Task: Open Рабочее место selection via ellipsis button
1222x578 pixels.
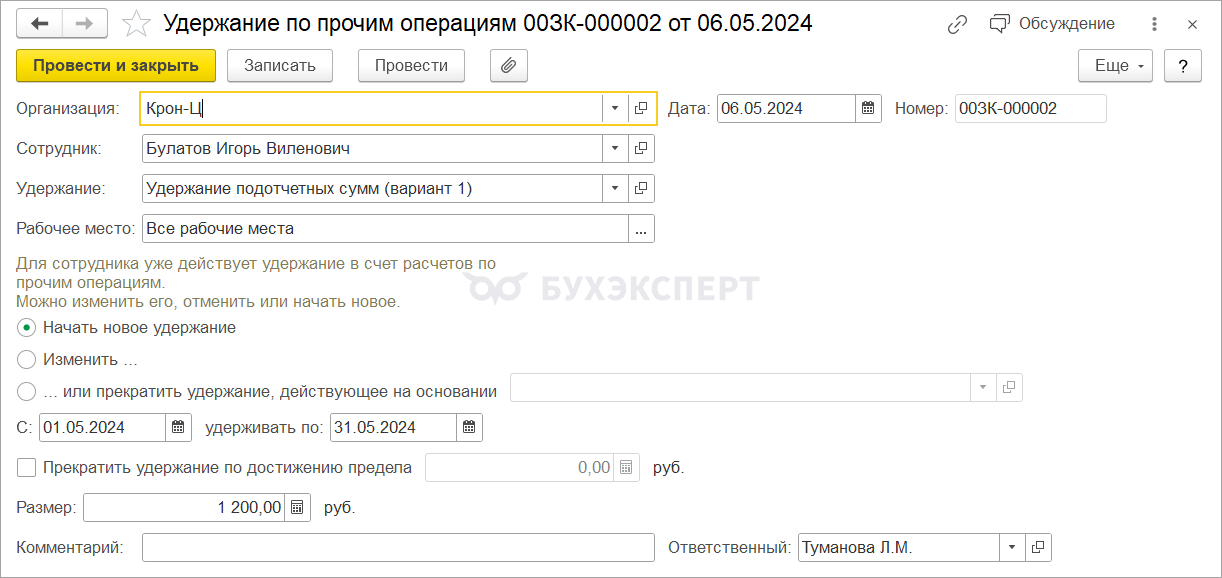Action: point(641,229)
